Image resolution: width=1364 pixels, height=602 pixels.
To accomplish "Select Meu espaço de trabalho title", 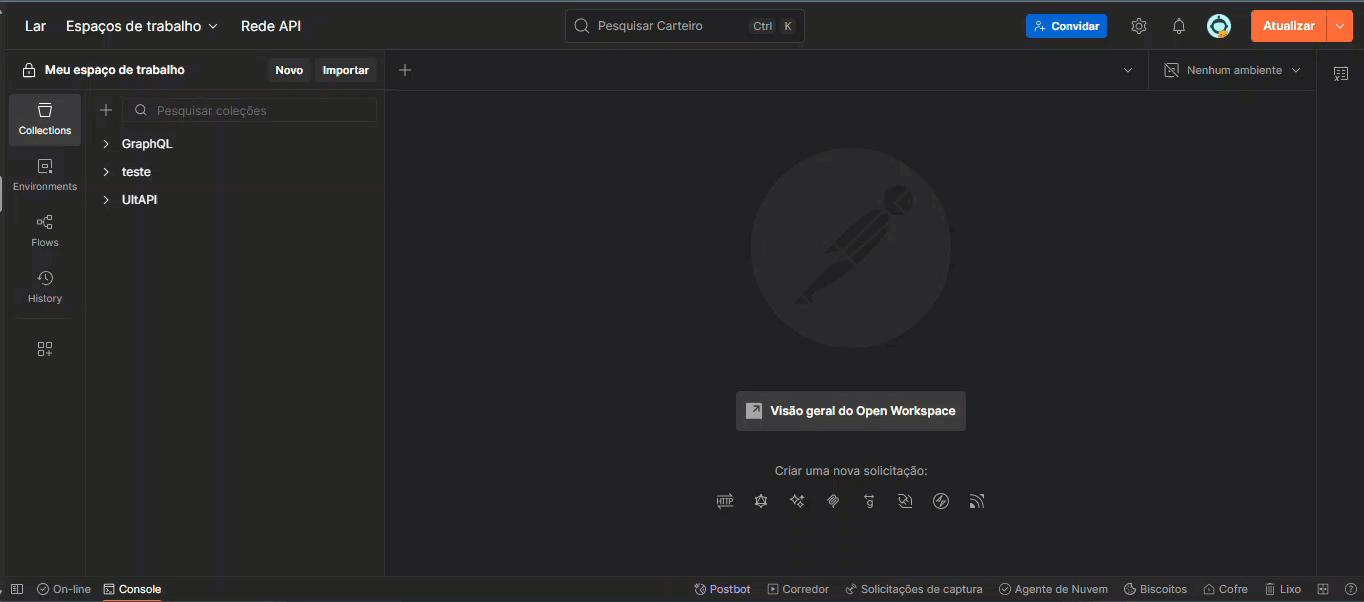I will [115, 70].
